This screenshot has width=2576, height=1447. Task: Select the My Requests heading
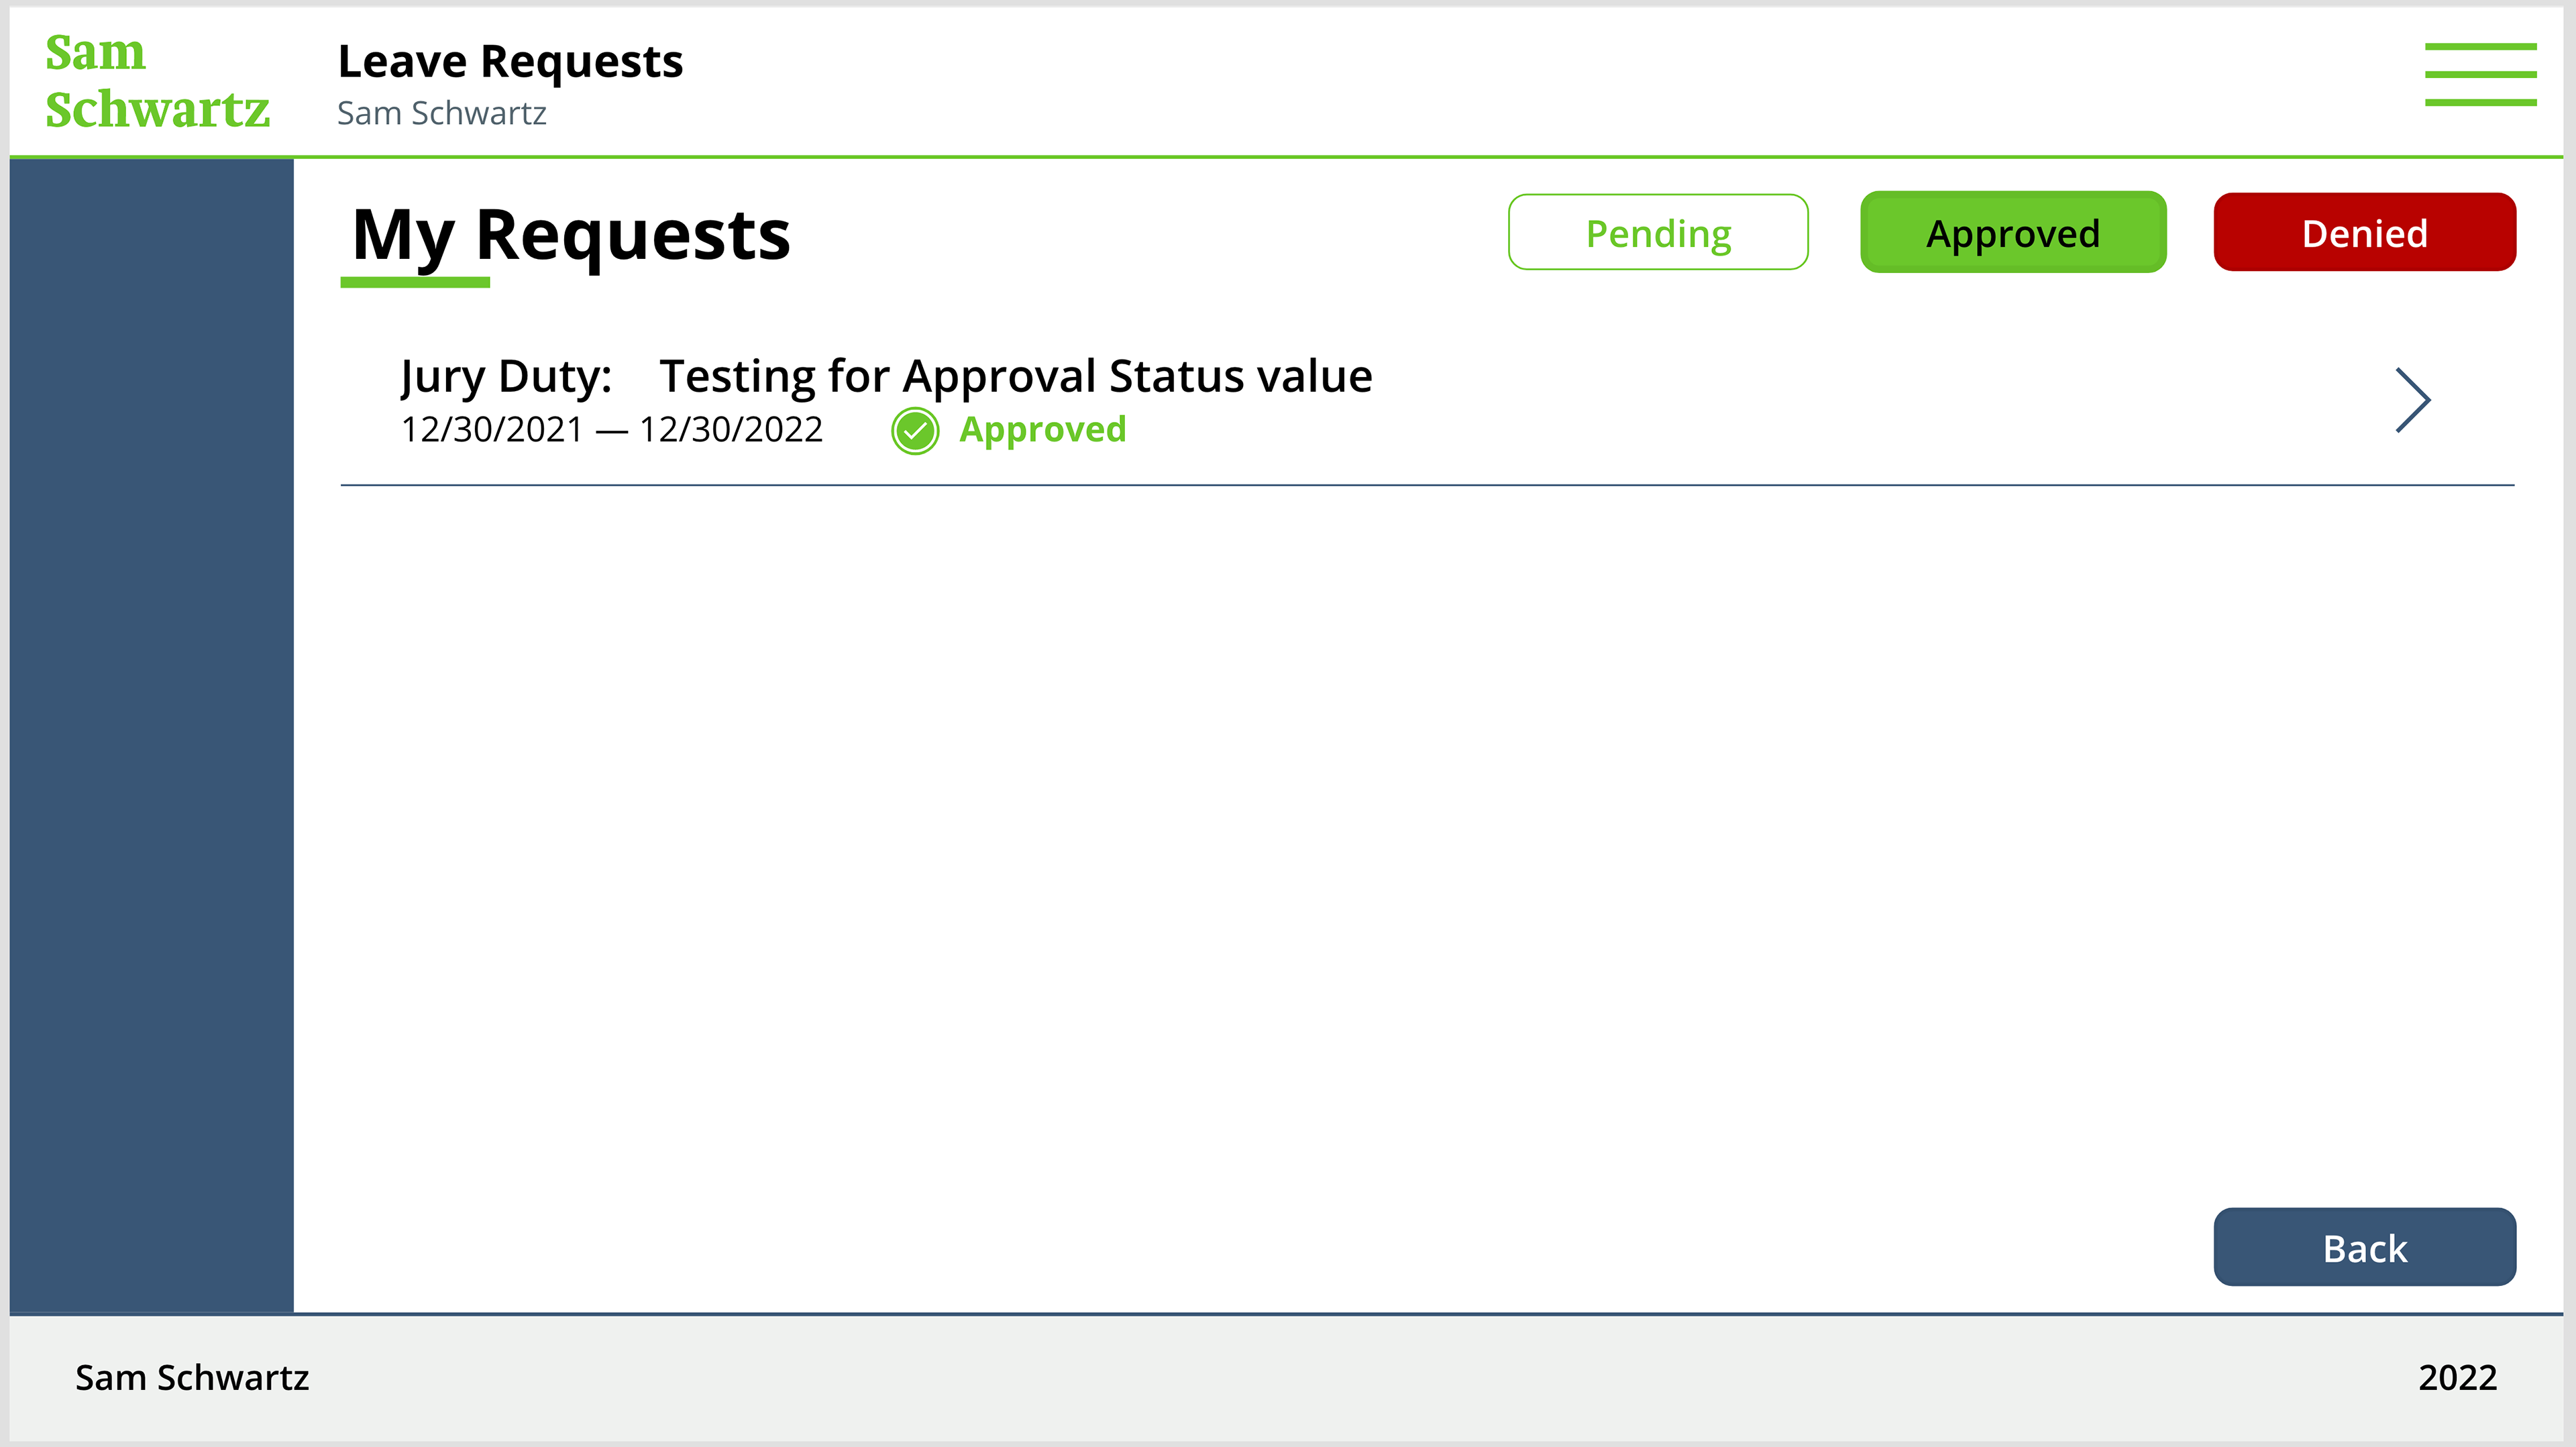(571, 236)
